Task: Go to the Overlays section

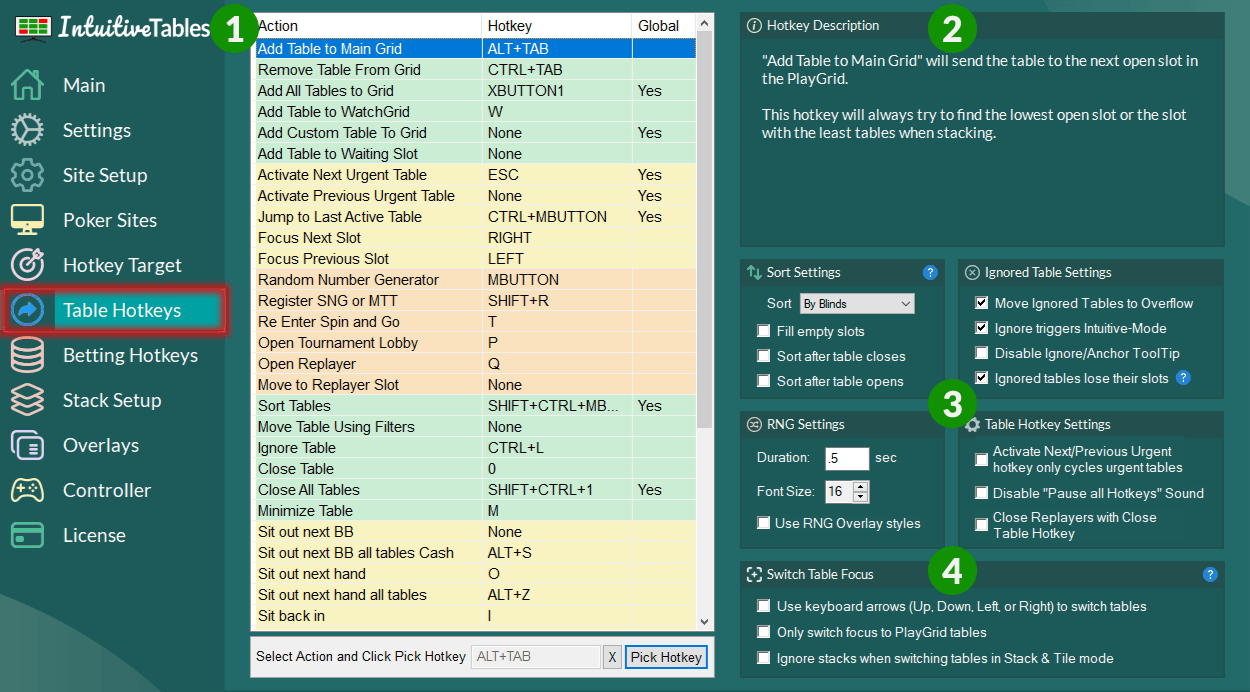Action: [101, 445]
